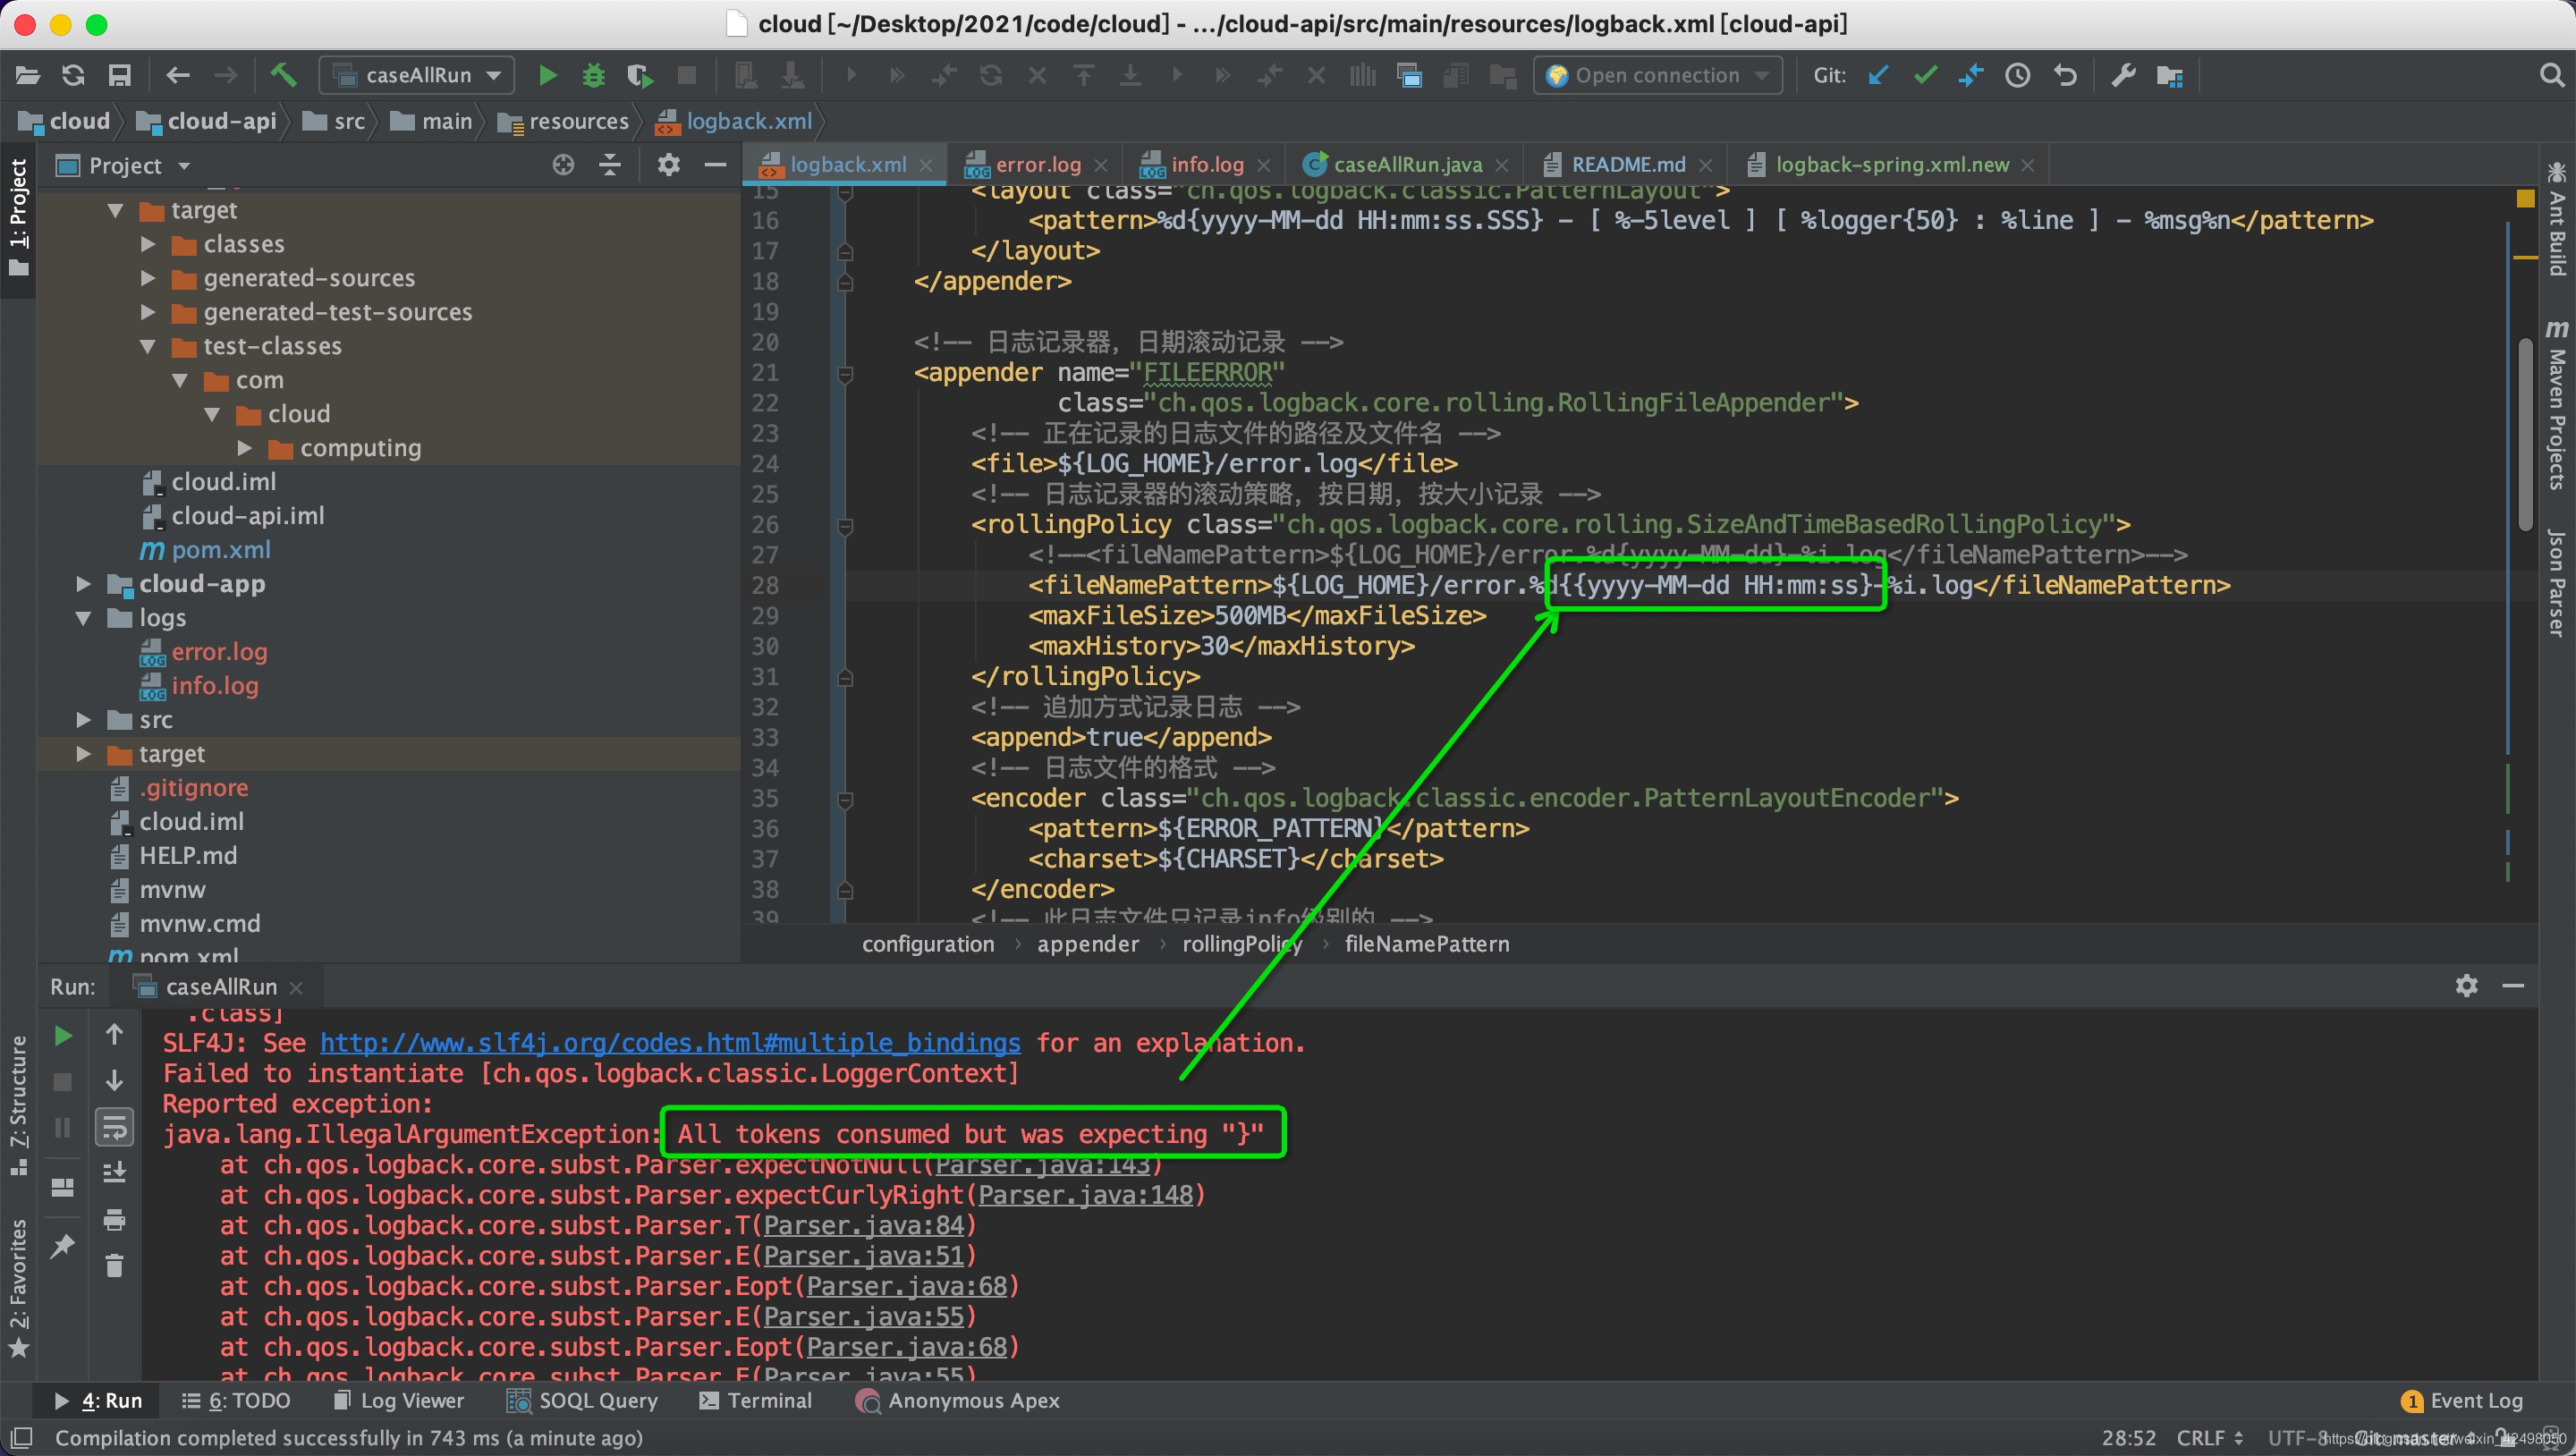Switch to the error.log editor tab
Image resolution: width=2576 pixels, height=1456 pixels.
pos(1036,165)
